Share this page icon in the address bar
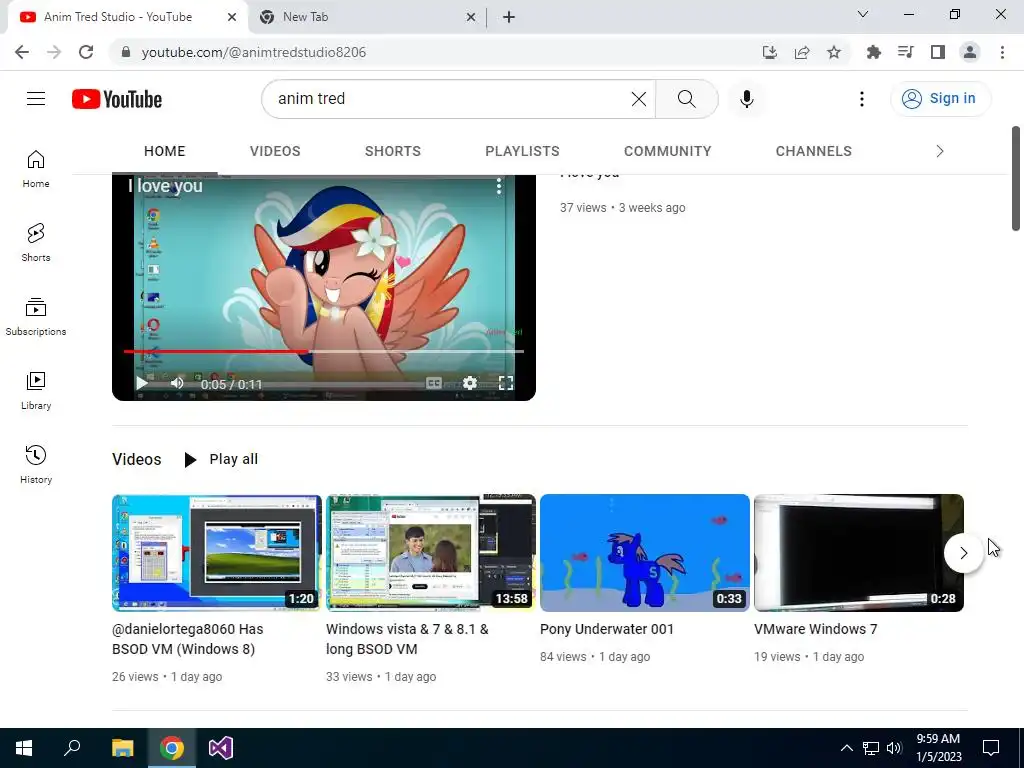Image resolution: width=1024 pixels, height=768 pixels. [x=802, y=52]
